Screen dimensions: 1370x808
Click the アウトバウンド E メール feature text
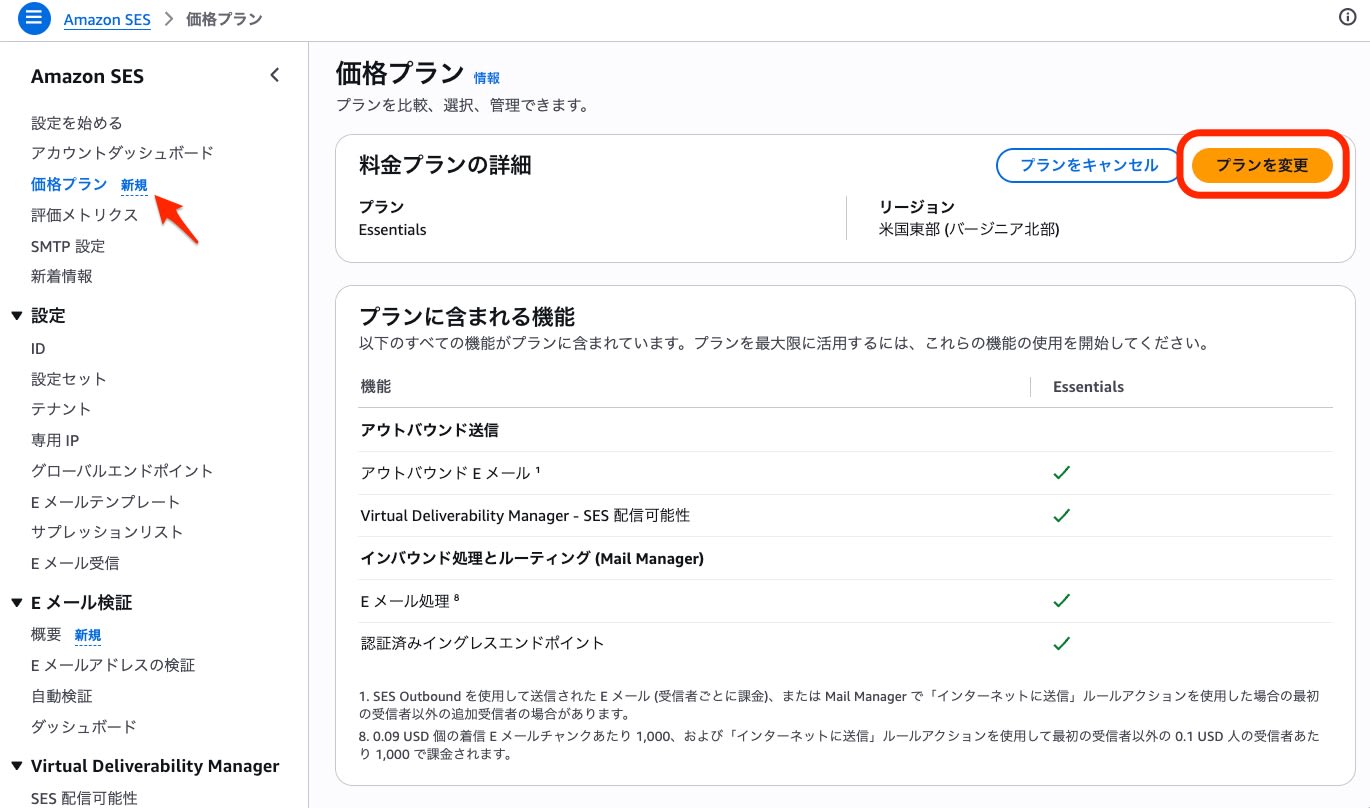[x=451, y=473]
